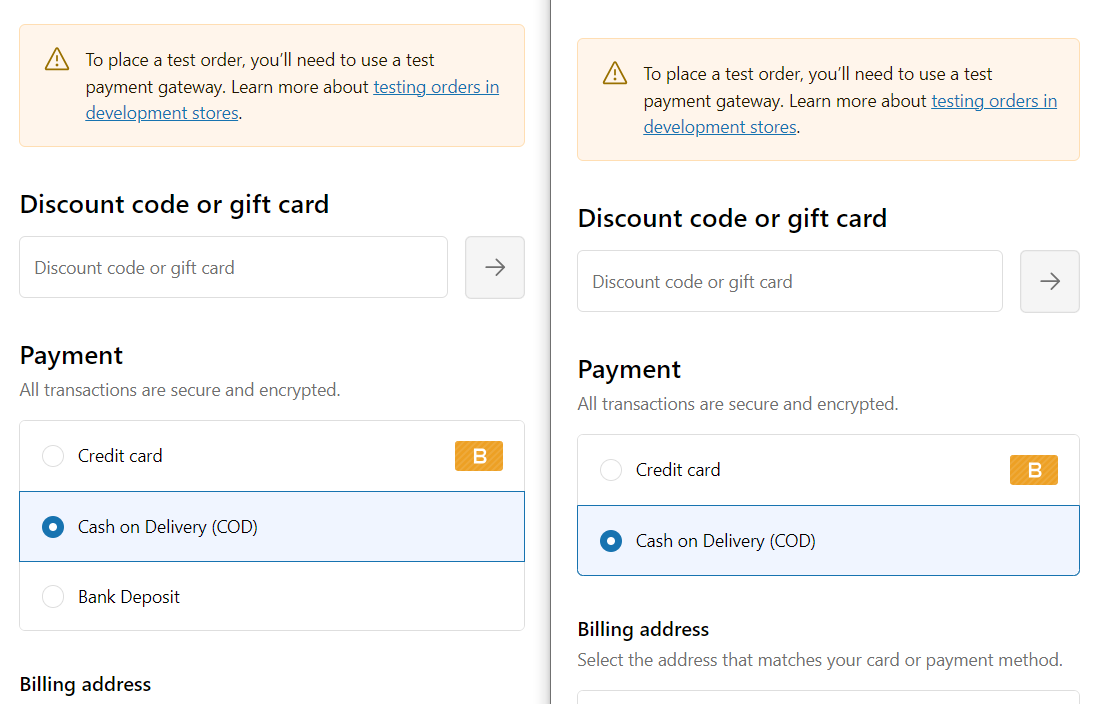Image resolution: width=1103 pixels, height=704 pixels.
Task: Click the 'Bank Deposit' label text
Action: [129, 597]
